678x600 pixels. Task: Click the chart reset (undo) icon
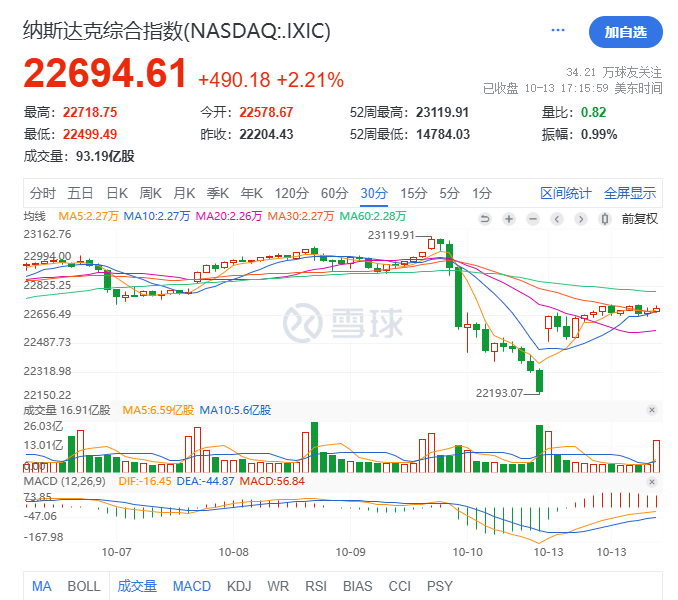485,219
